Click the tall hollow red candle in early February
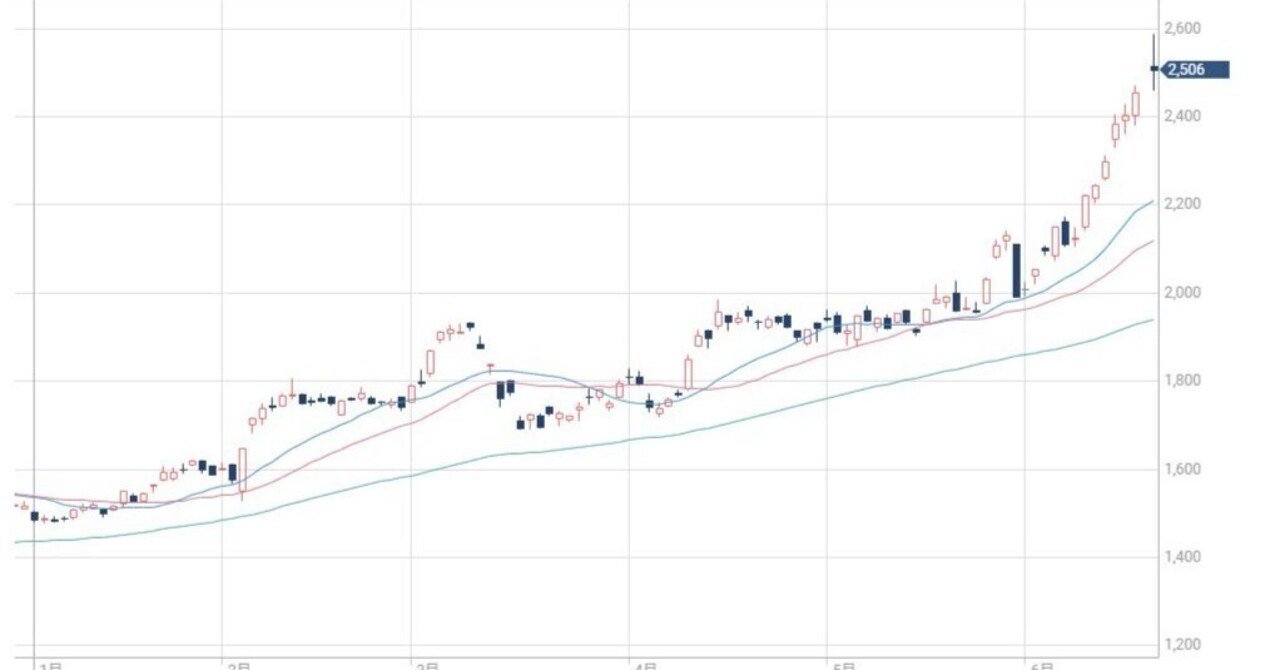This screenshot has height=670, width=1280. (x=242, y=468)
